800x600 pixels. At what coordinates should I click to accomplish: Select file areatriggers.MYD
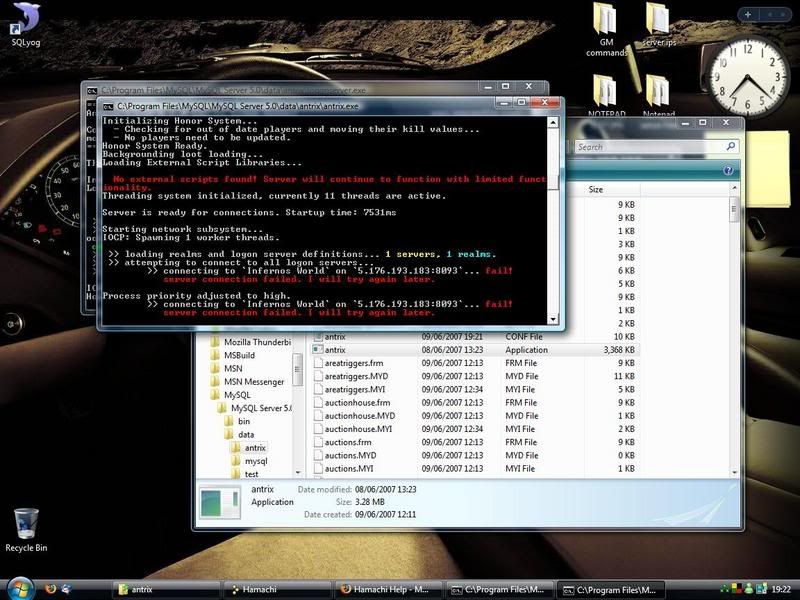click(357, 376)
